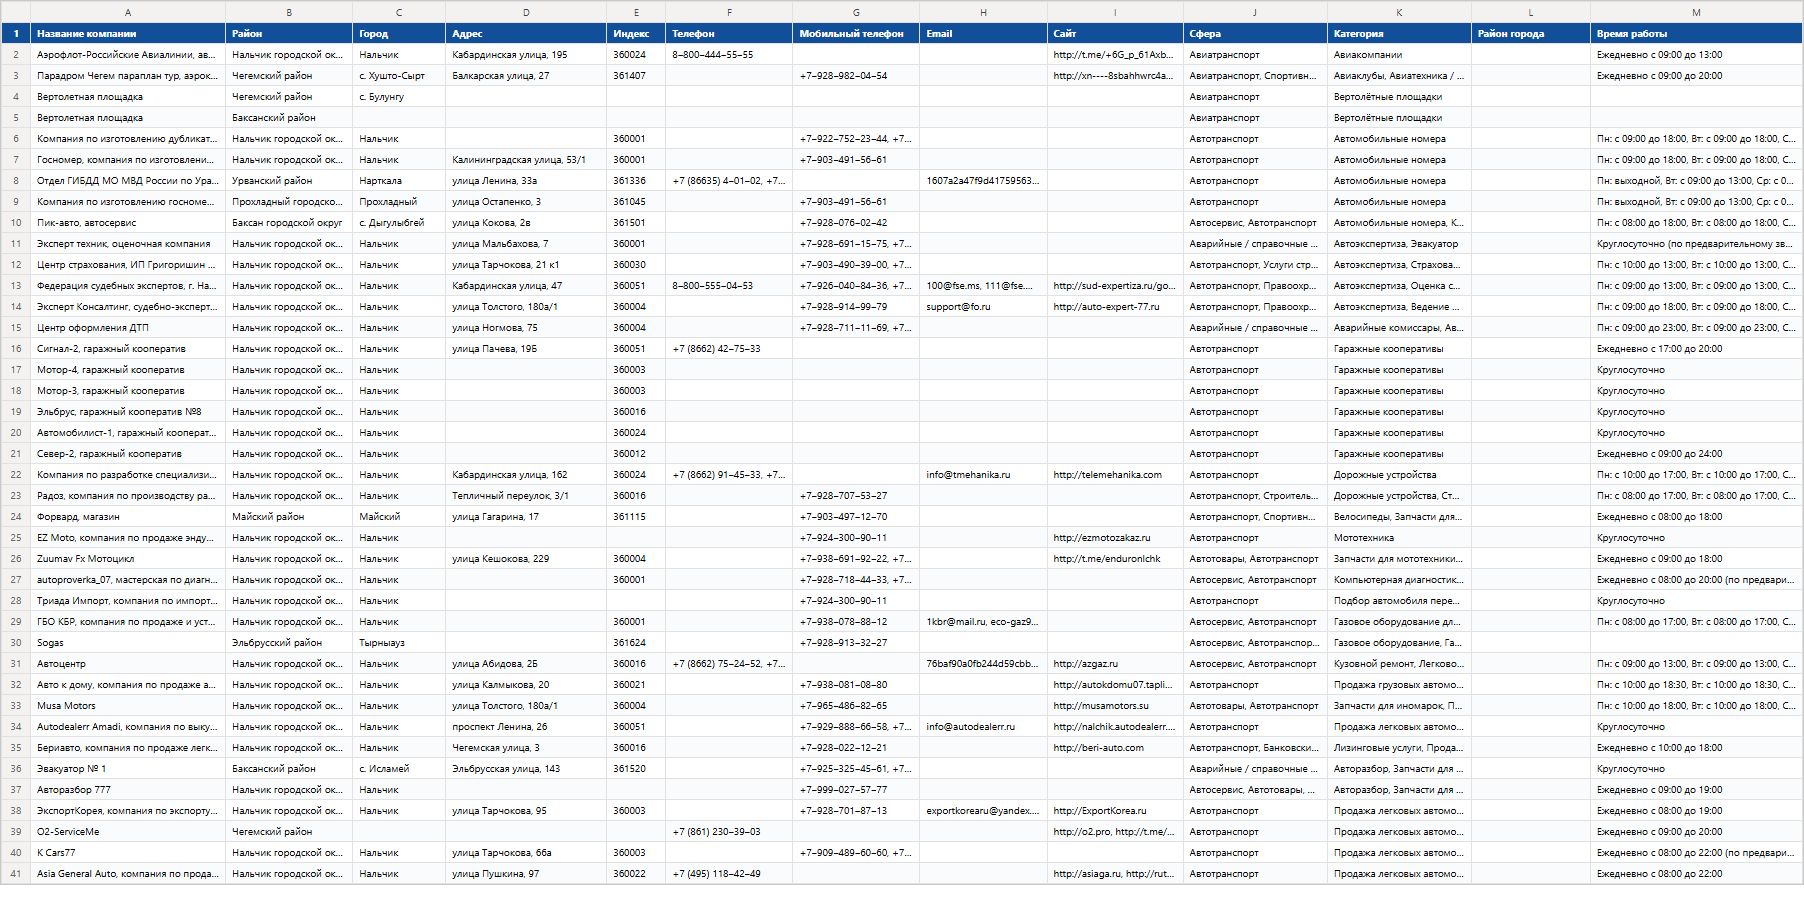The height and width of the screenshot is (902, 1804).
Task: Select address 'улица Остапенко, 3'
Action: coord(526,202)
